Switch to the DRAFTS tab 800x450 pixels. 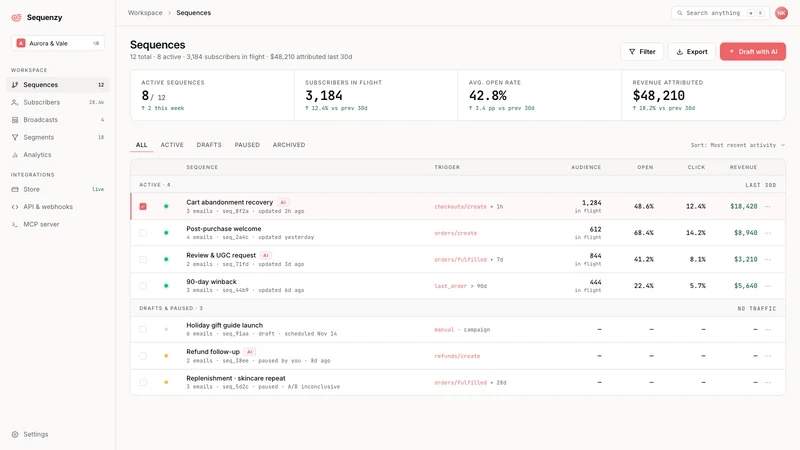pyautogui.click(x=209, y=145)
